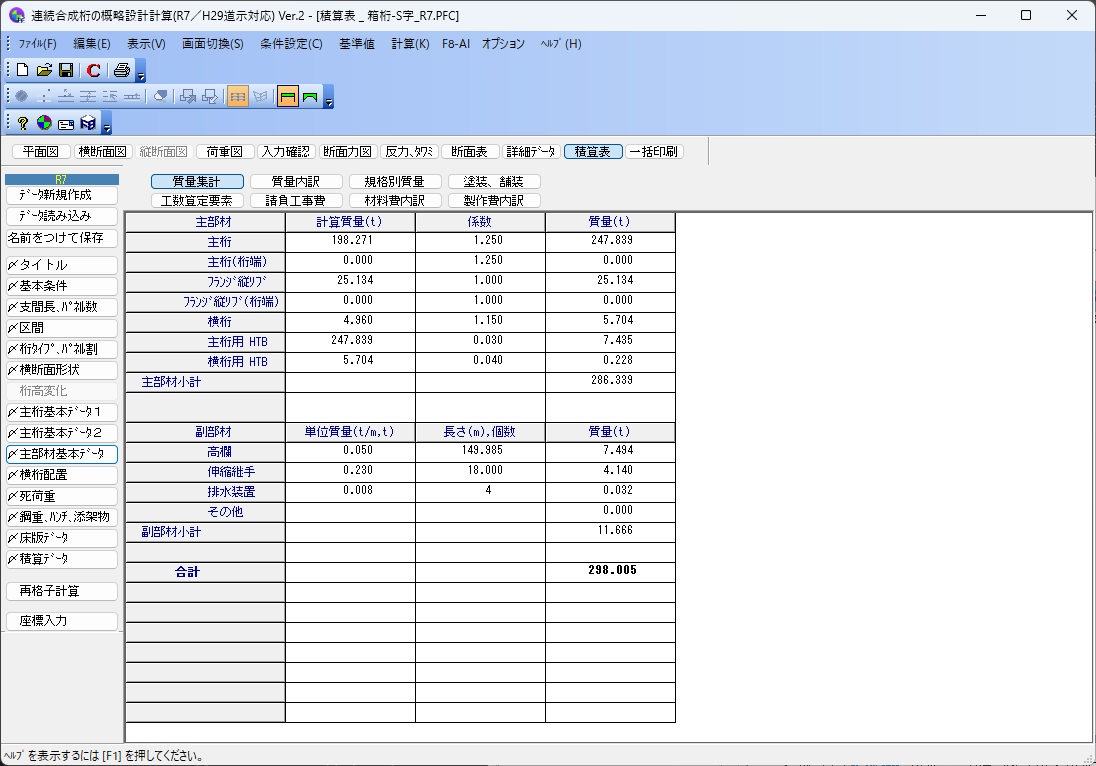Open the 質量内訳 sub-tab
Screen dimensions: 1096x766
click(296, 182)
